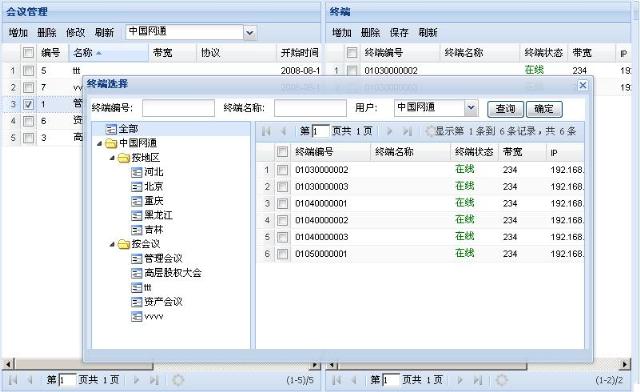Check row 01040000002 in dialog grid
Image resolution: width=640 pixels, height=392 pixels.
coord(282,220)
